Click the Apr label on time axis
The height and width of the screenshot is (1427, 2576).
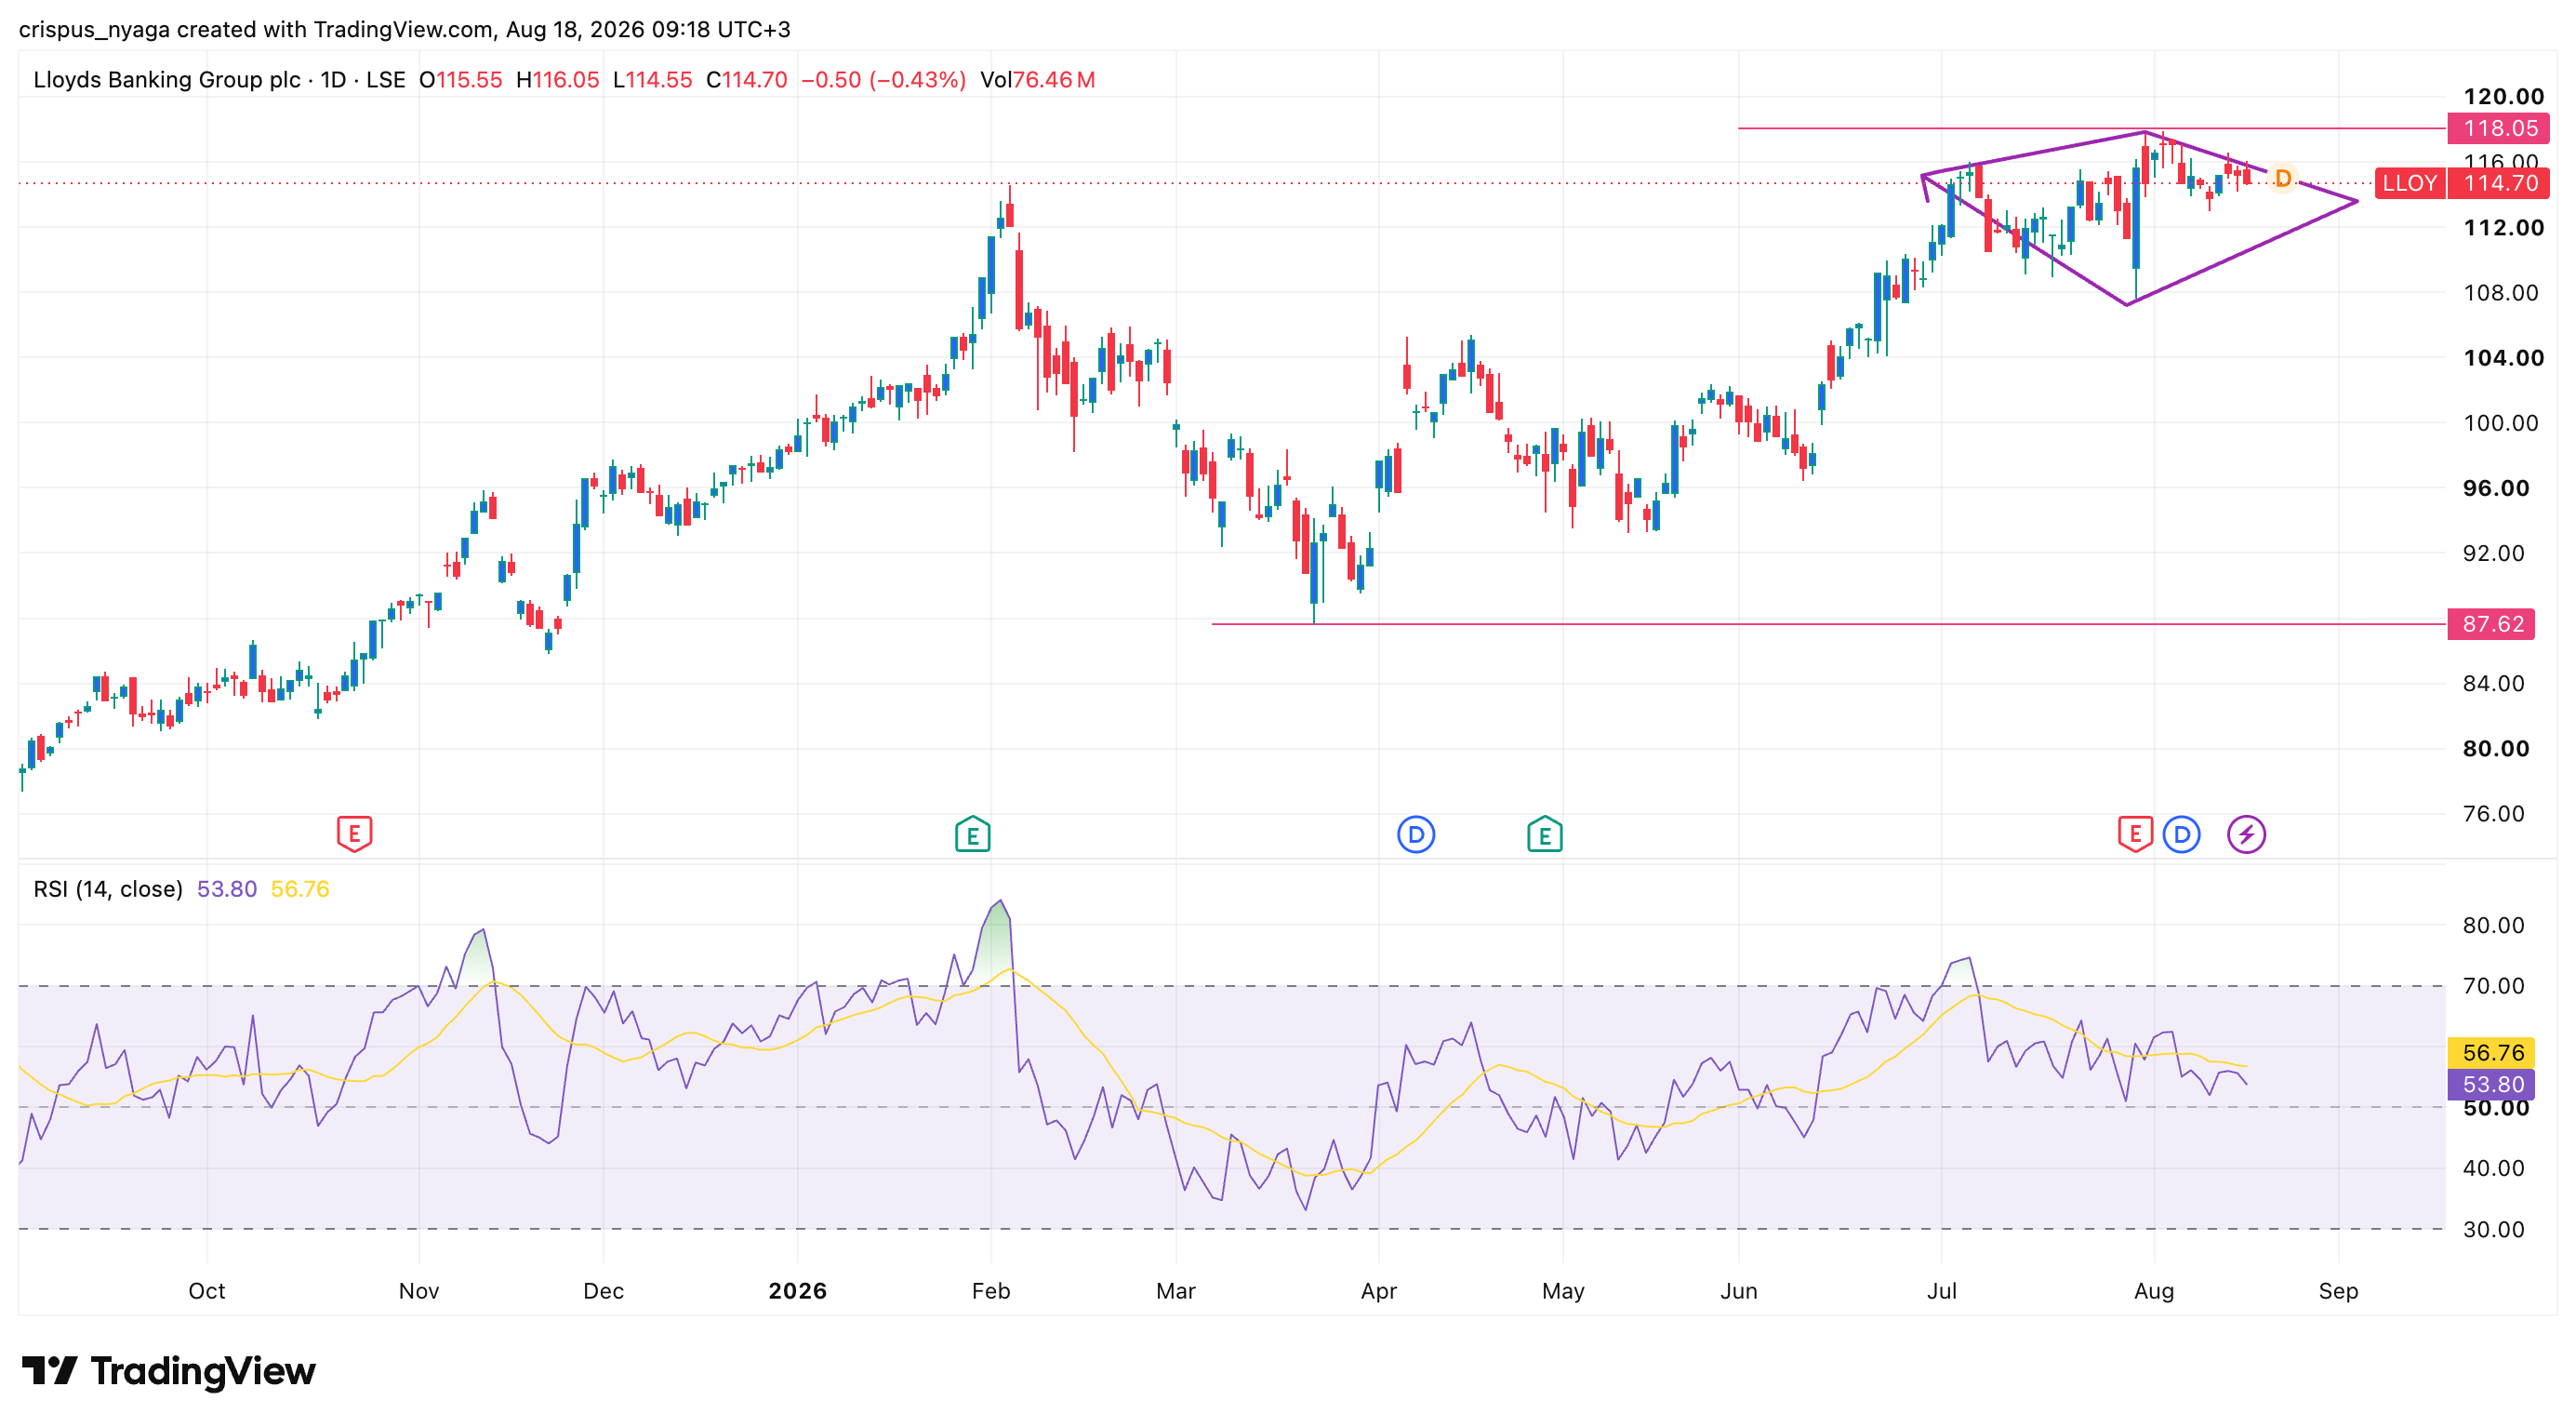coord(1379,1291)
